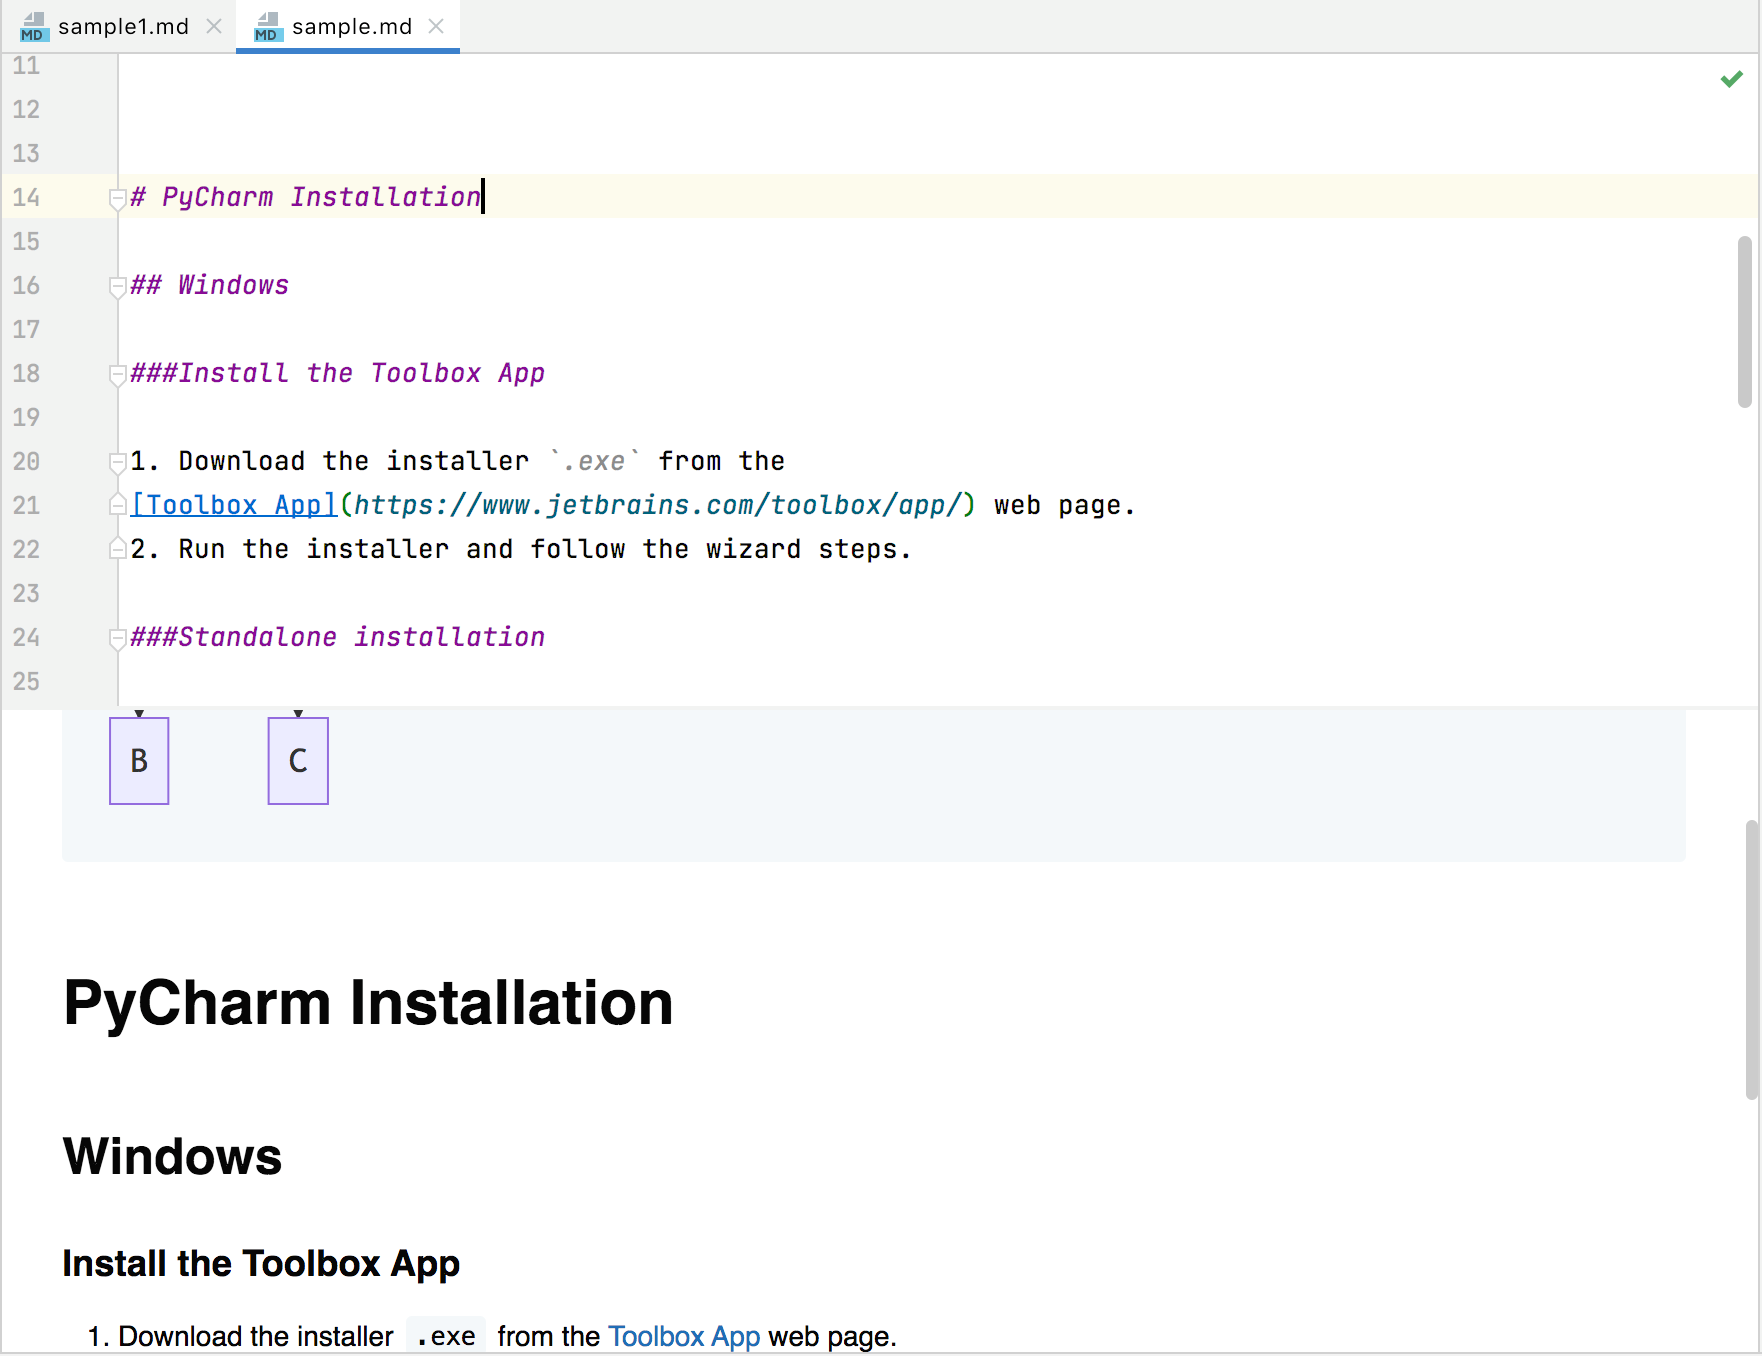This screenshot has height=1356, width=1762.
Task: Close the sample1.md tab
Action: pyautogui.click(x=213, y=27)
